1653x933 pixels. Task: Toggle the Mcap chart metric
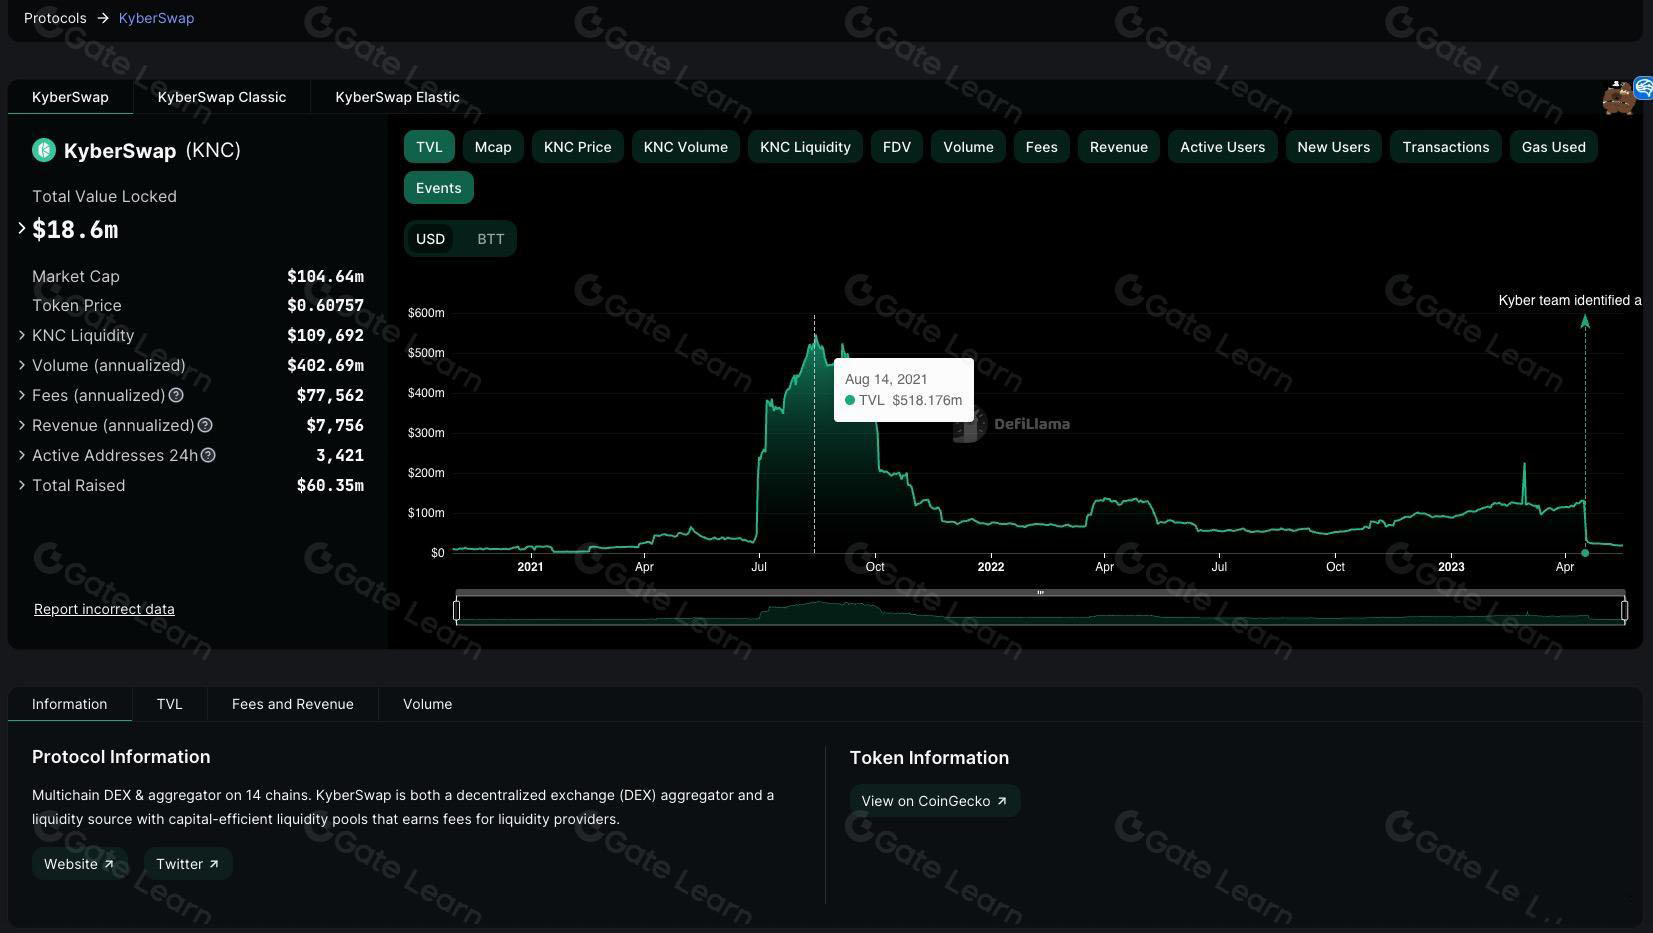493,147
